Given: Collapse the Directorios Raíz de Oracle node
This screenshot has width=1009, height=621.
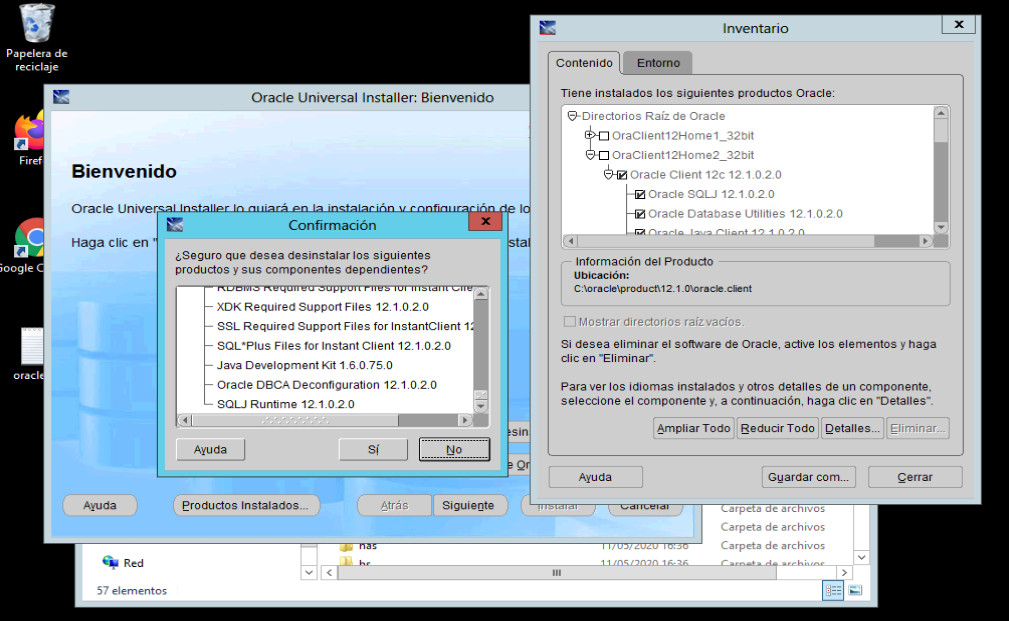Looking at the screenshot, I should point(573,116).
